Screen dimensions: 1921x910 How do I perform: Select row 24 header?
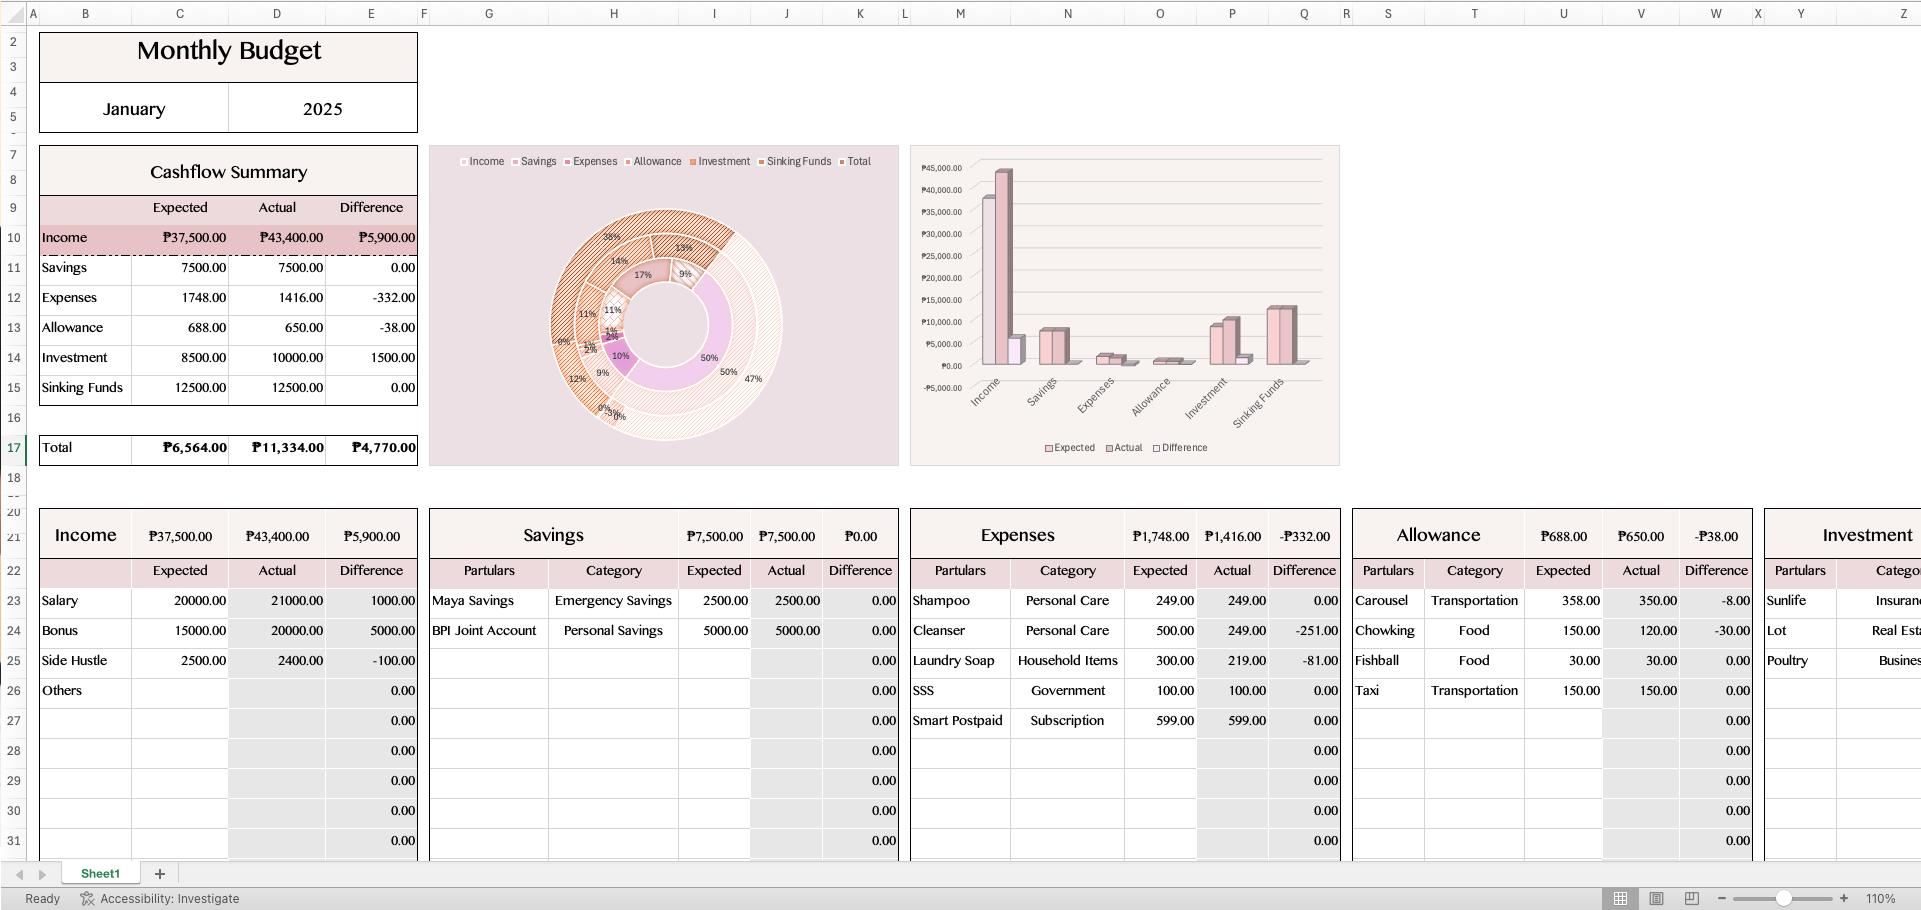point(13,630)
